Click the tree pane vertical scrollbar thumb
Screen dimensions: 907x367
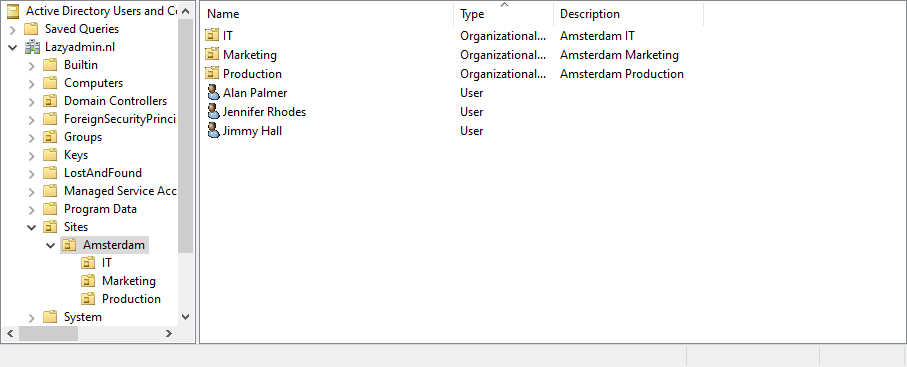pyautogui.click(x=185, y=137)
